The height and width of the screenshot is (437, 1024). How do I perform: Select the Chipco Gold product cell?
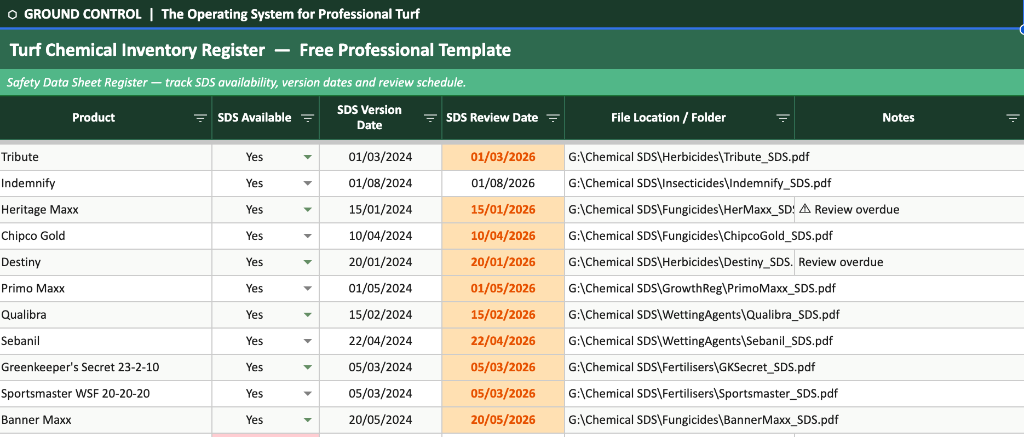[106, 236]
